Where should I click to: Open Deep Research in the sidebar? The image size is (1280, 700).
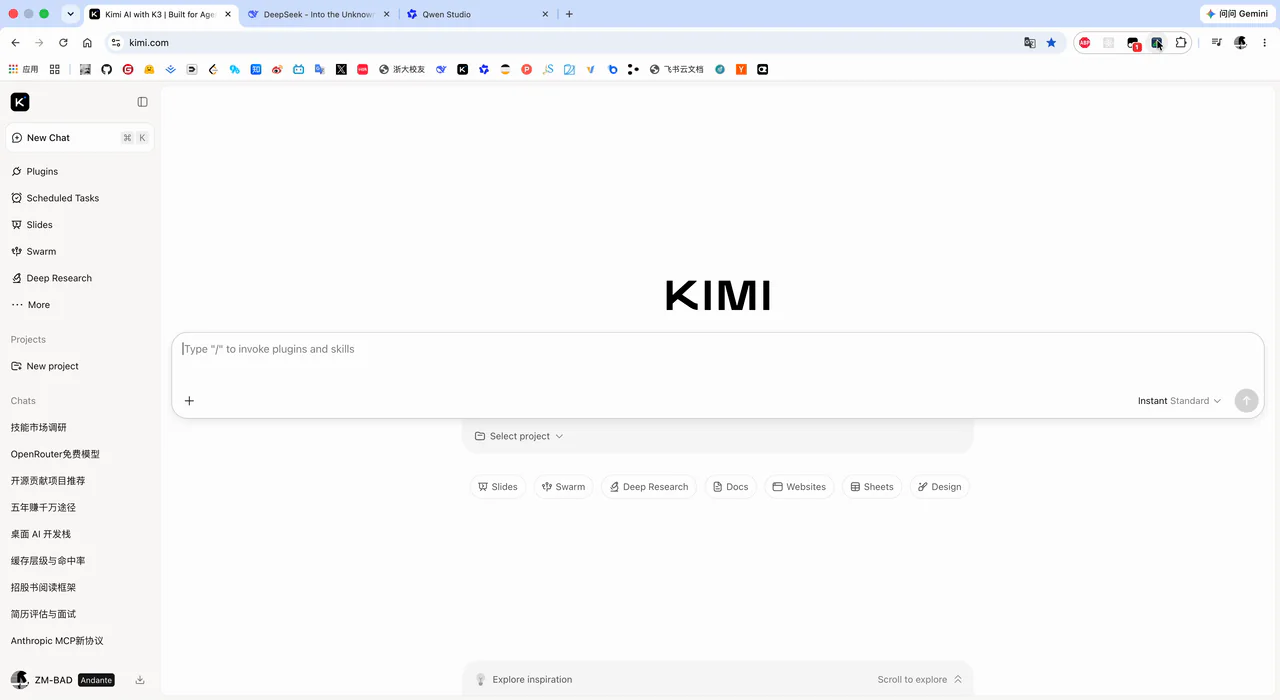point(80,278)
